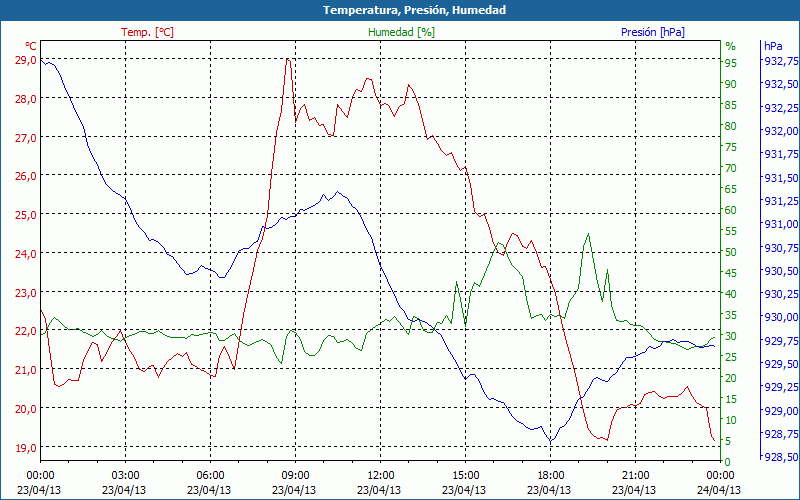Click the '06:00' time axis label
The width and height of the screenshot is (800, 500).
pos(210,475)
